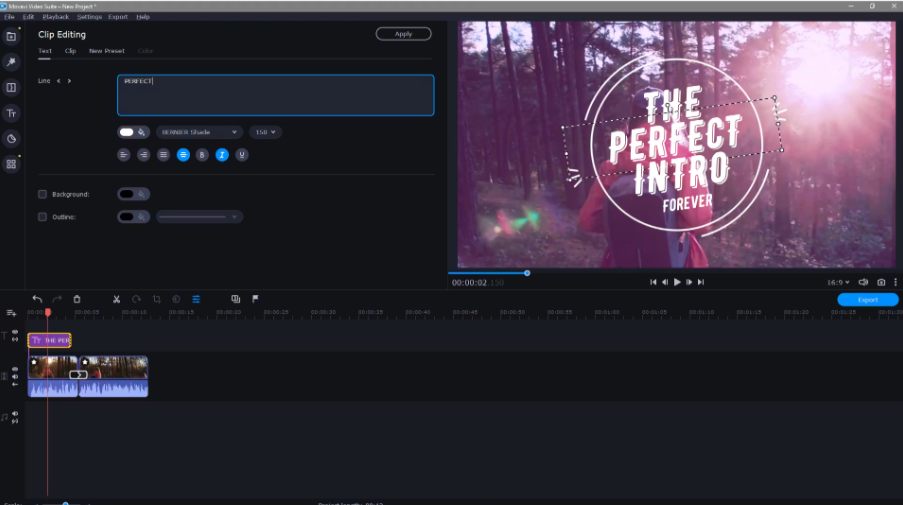Image resolution: width=903 pixels, height=505 pixels.
Task: Redo the action in timeline toolbar
Action: [x=57, y=299]
